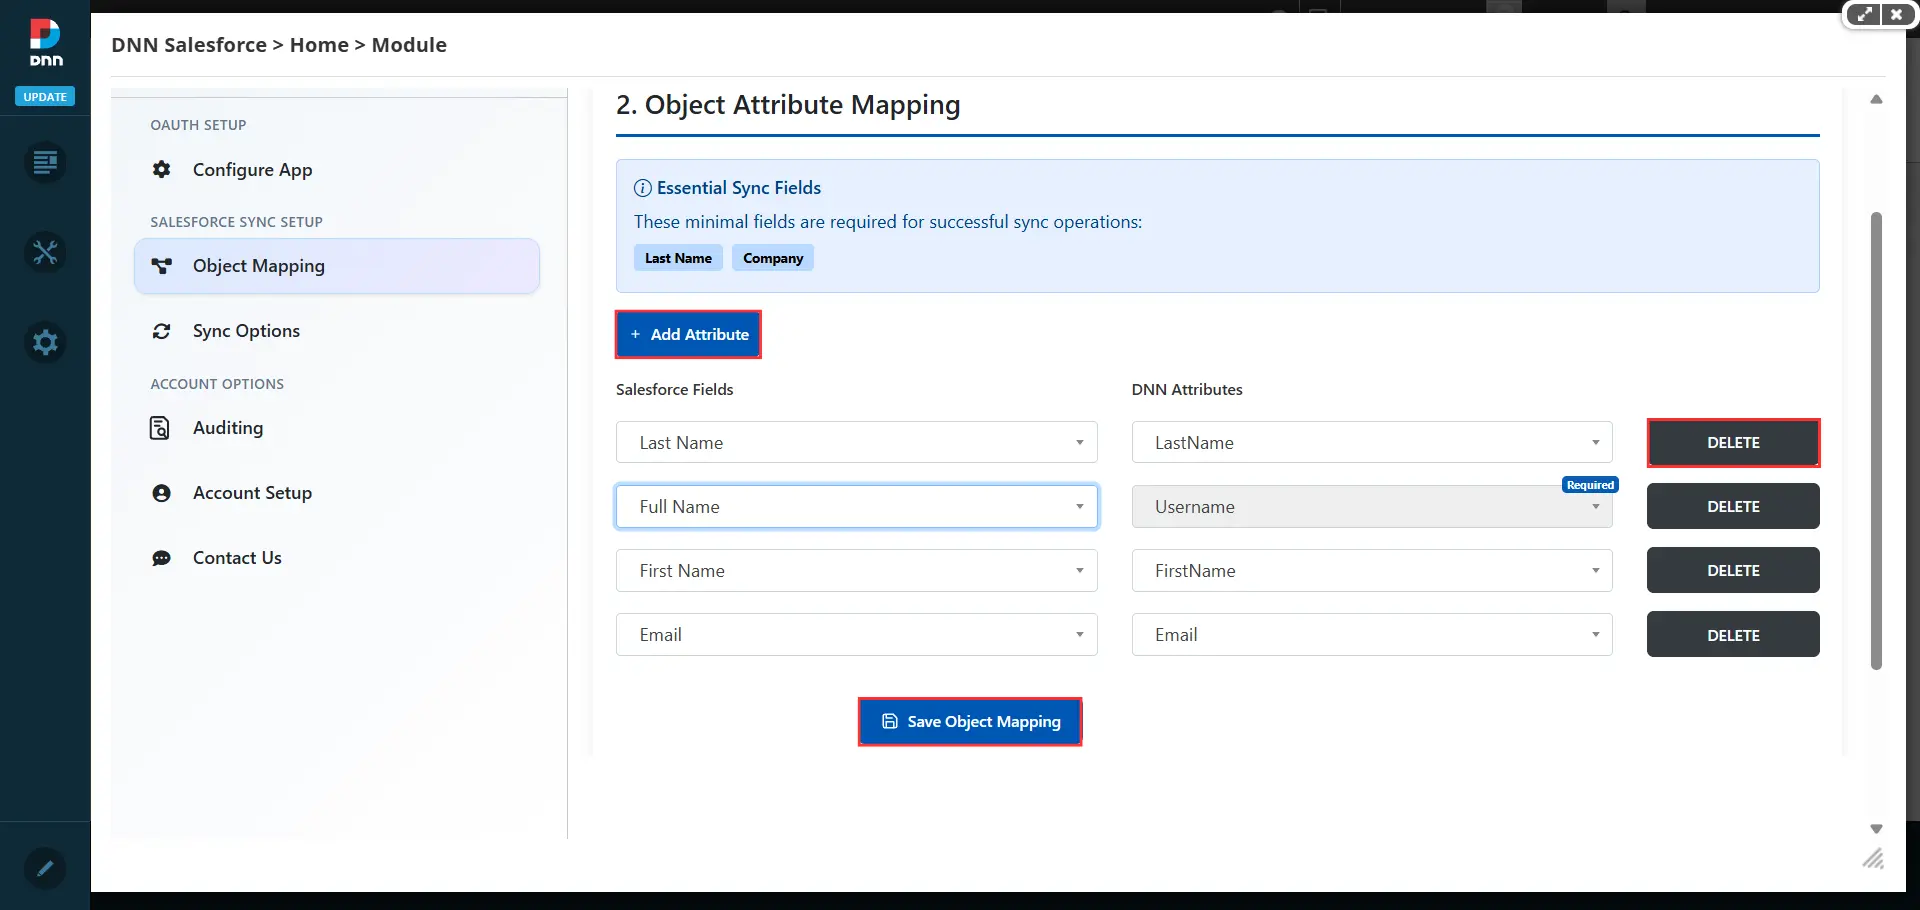Delete the Email mapping row
The image size is (1920, 910).
pos(1733,635)
